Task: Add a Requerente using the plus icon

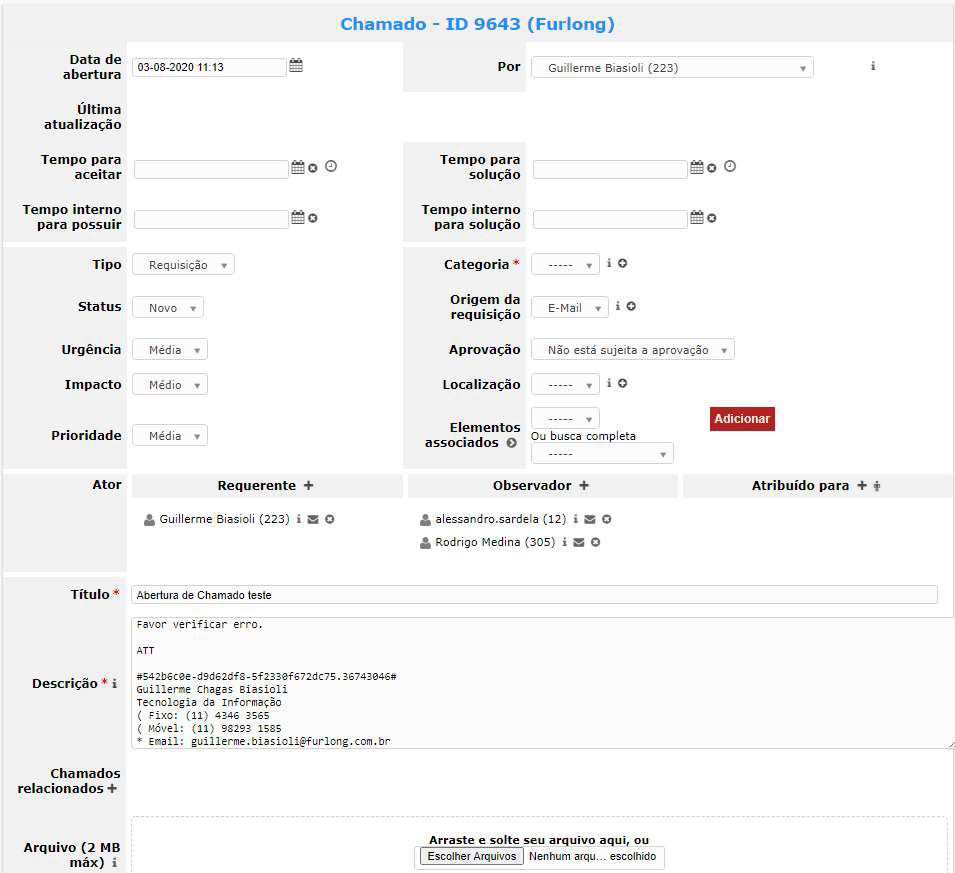Action: pos(308,485)
